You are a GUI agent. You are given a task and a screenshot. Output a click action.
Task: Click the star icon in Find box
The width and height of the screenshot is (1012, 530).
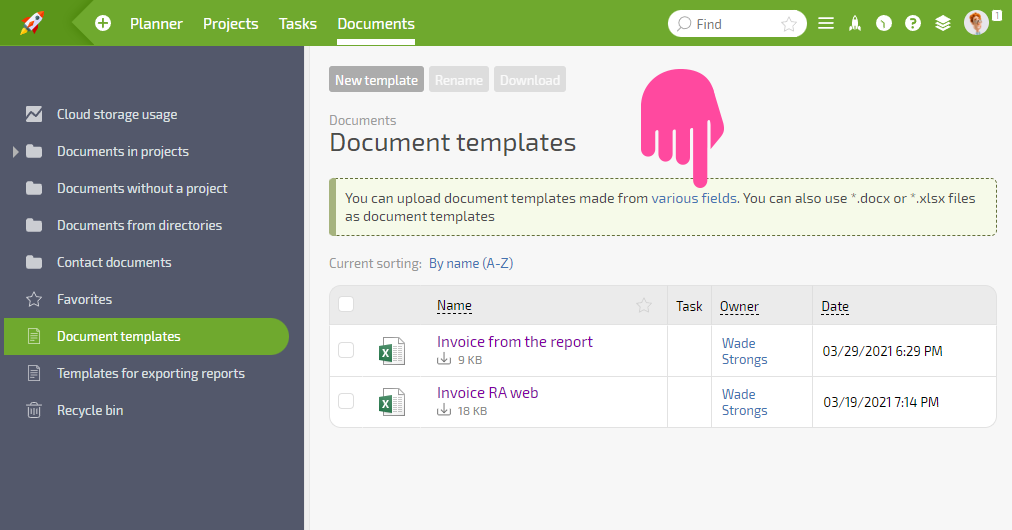coord(789,25)
